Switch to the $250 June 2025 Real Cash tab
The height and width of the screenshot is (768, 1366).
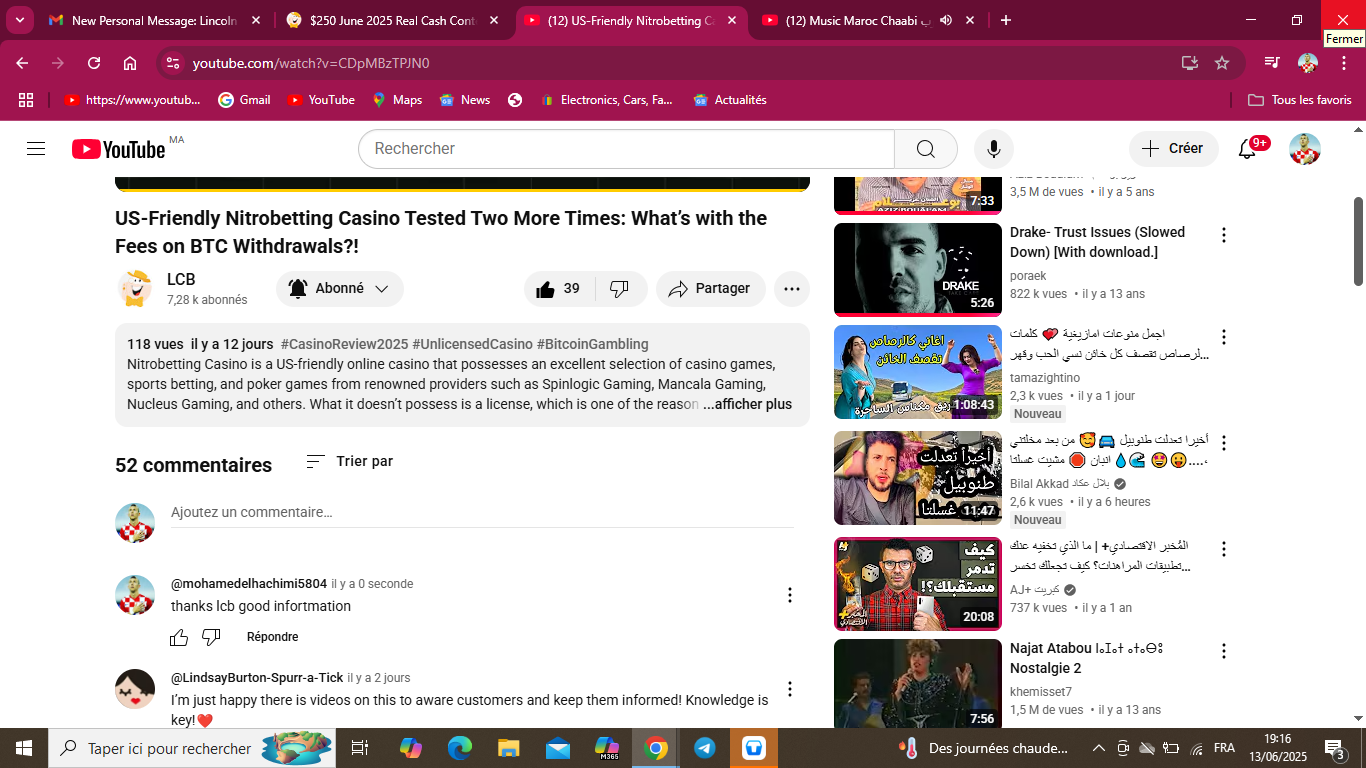point(394,20)
